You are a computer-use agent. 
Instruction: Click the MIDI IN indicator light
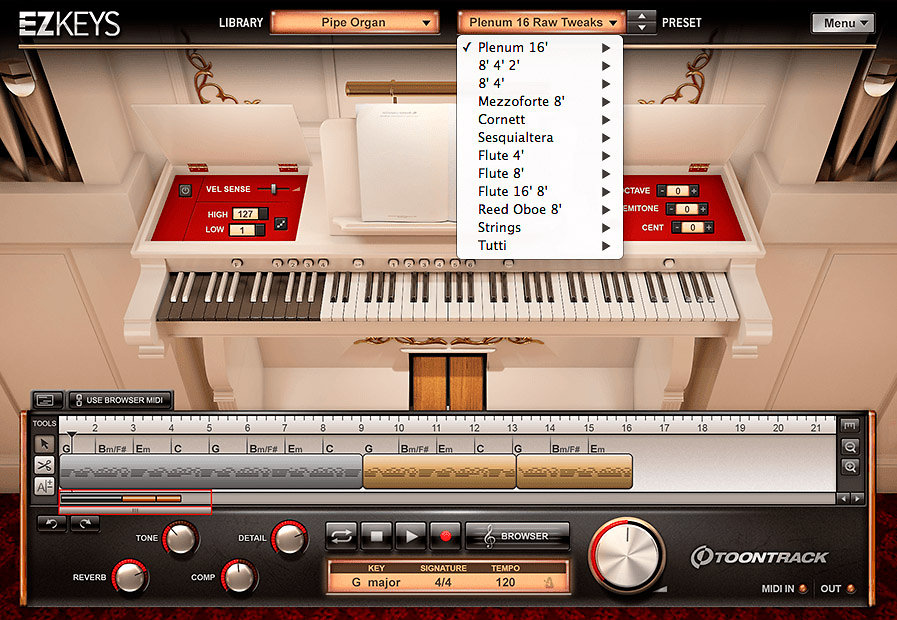click(x=803, y=589)
